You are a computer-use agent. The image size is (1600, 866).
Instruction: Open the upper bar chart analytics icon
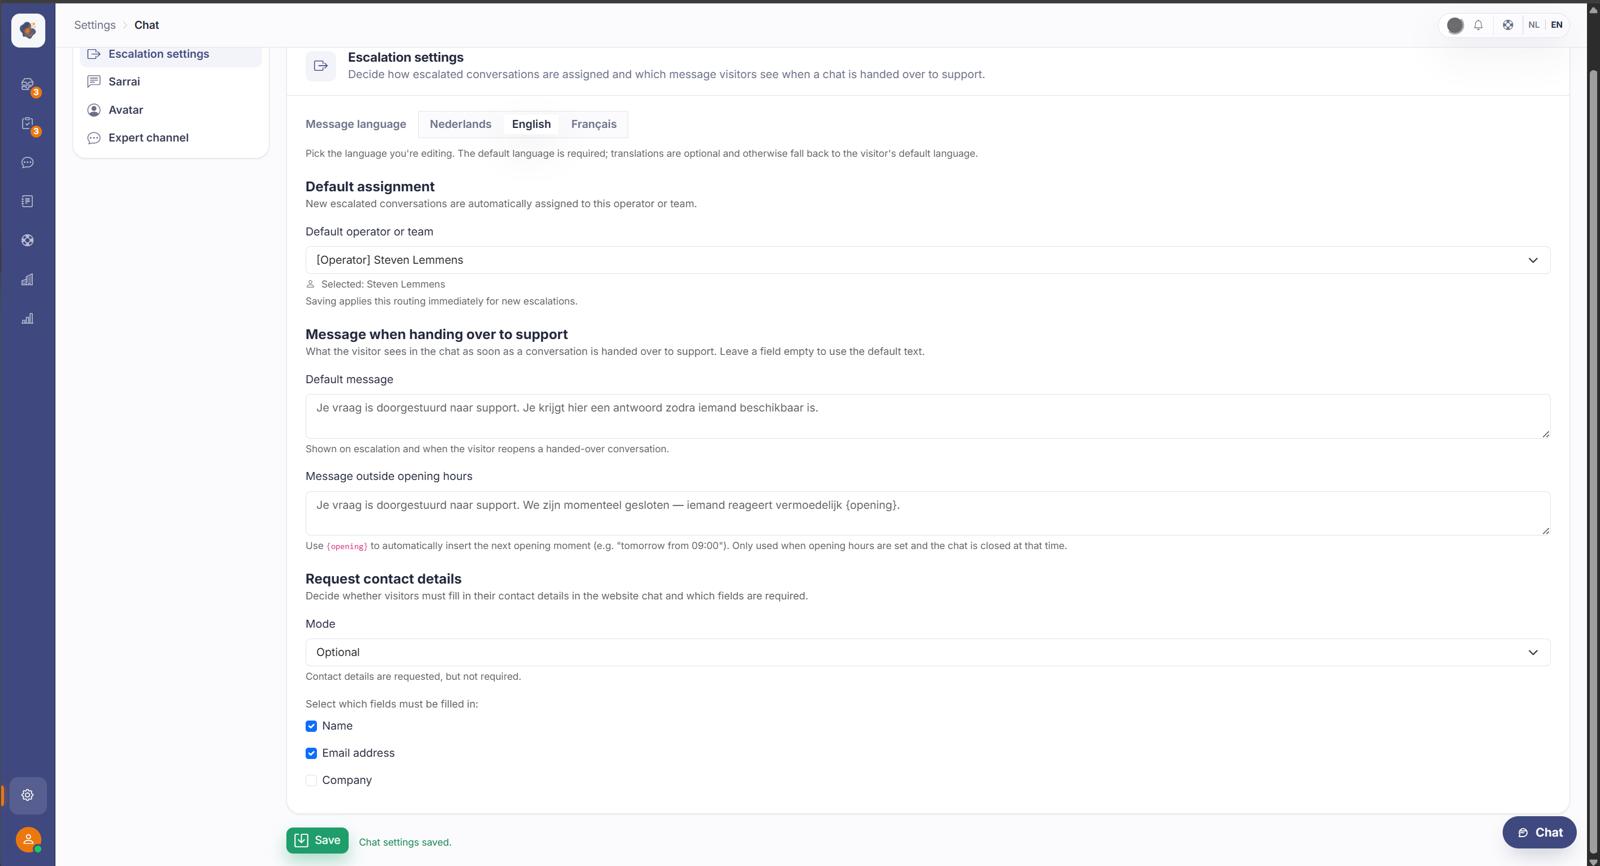pyautogui.click(x=28, y=280)
